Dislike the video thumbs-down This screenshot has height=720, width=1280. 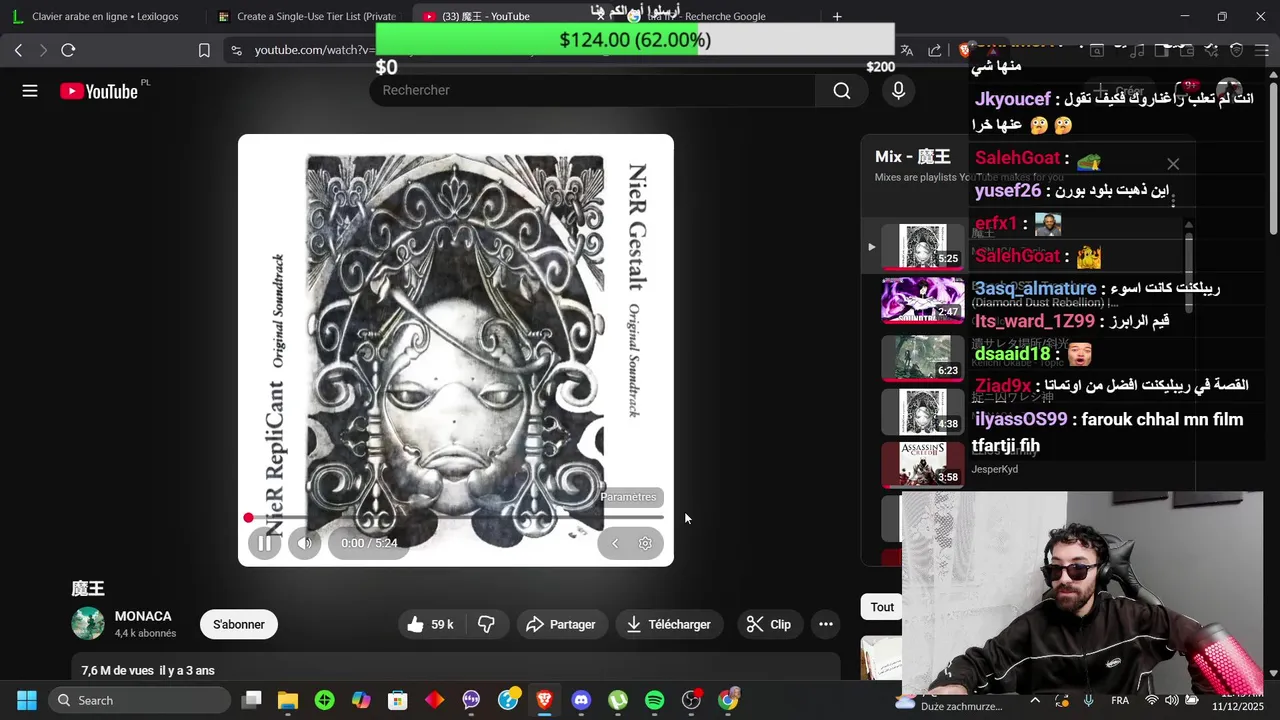click(487, 624)
